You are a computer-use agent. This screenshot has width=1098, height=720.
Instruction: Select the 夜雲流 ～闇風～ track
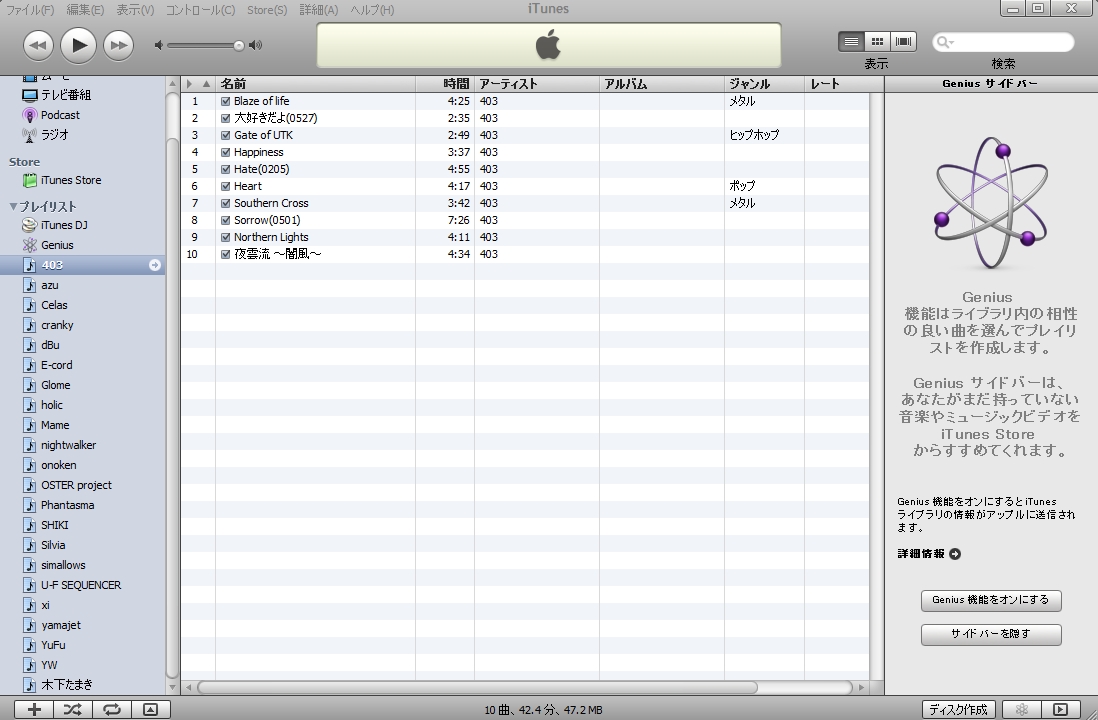point(525,254)
